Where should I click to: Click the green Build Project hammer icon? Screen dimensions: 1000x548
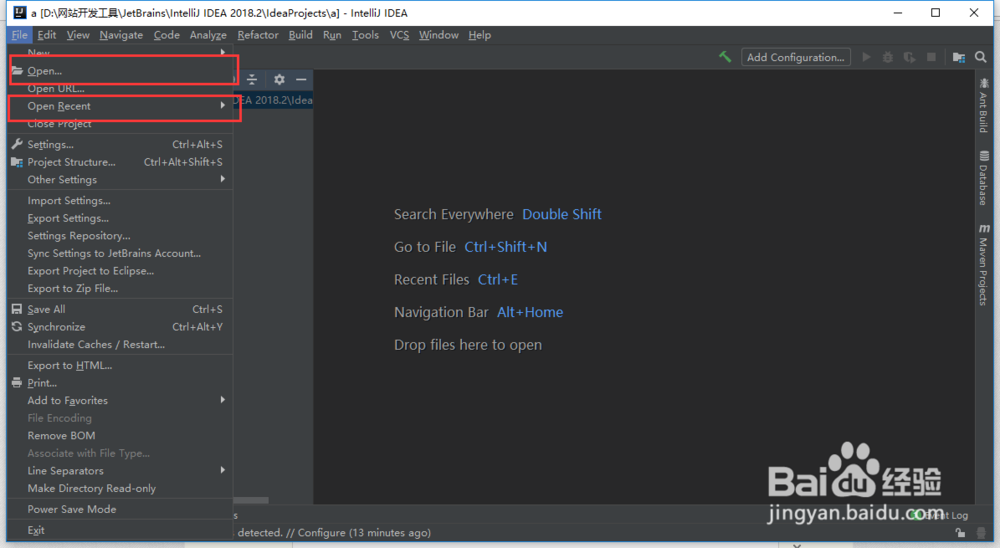click(x=725, y=57)
